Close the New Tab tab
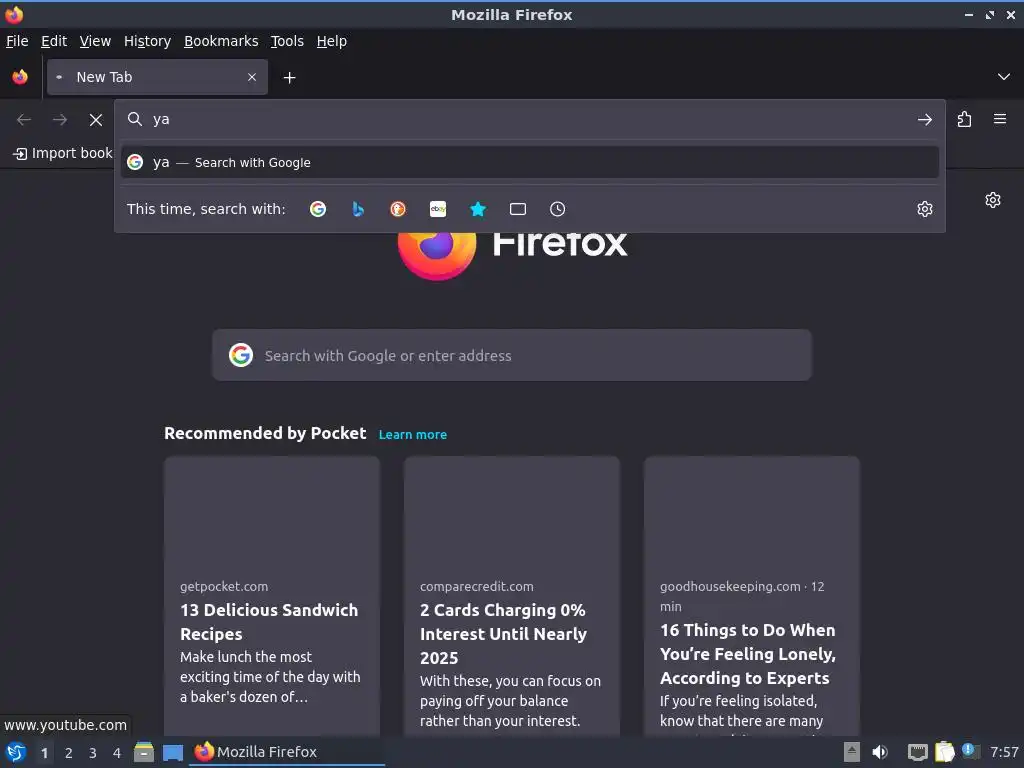 click(252, 77)
